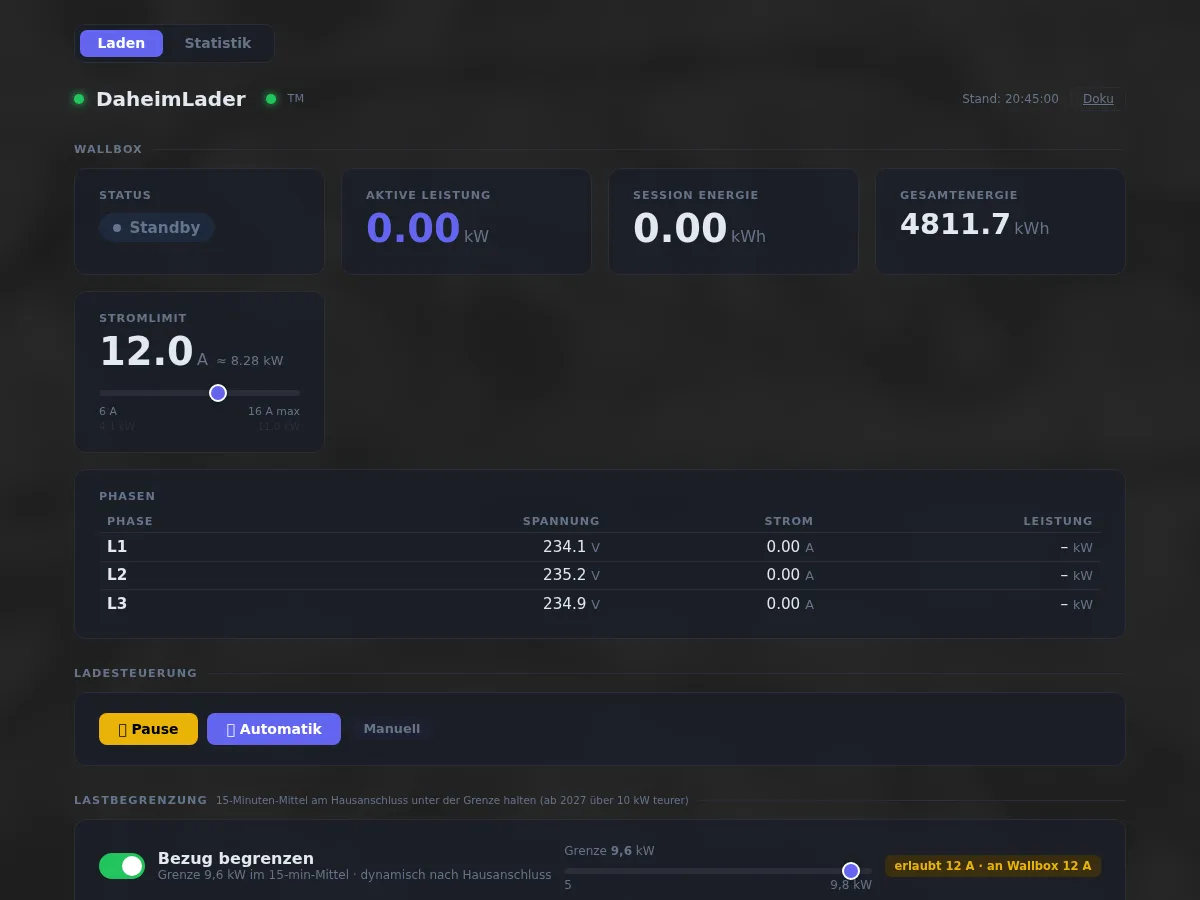
Task: Click the Aktive Leistung 0.00 value
Action: [413, 228]
